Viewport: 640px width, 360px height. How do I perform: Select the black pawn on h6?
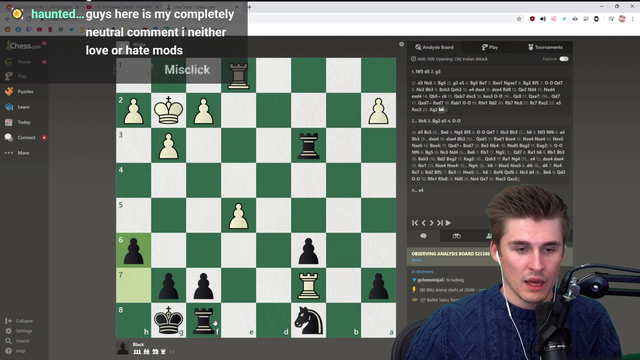(x=133, y=250)
